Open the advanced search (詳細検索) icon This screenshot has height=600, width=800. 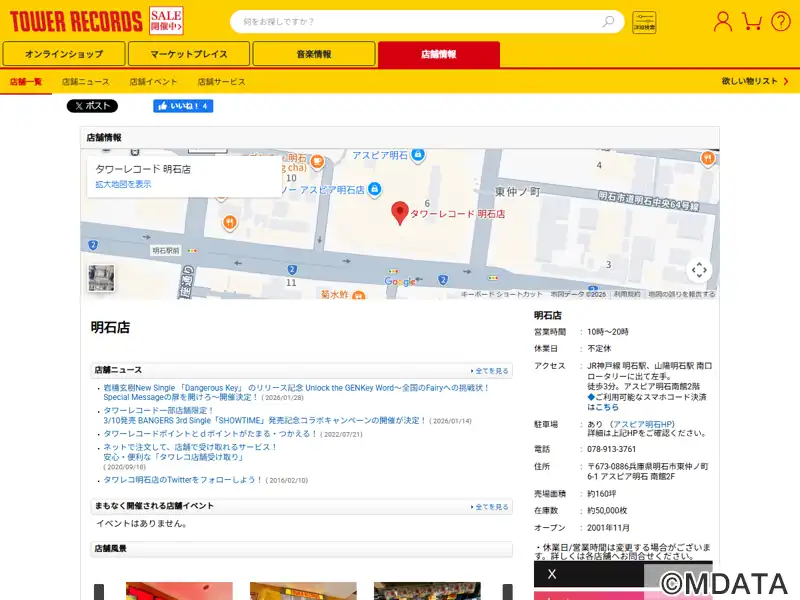click(645, 22)
